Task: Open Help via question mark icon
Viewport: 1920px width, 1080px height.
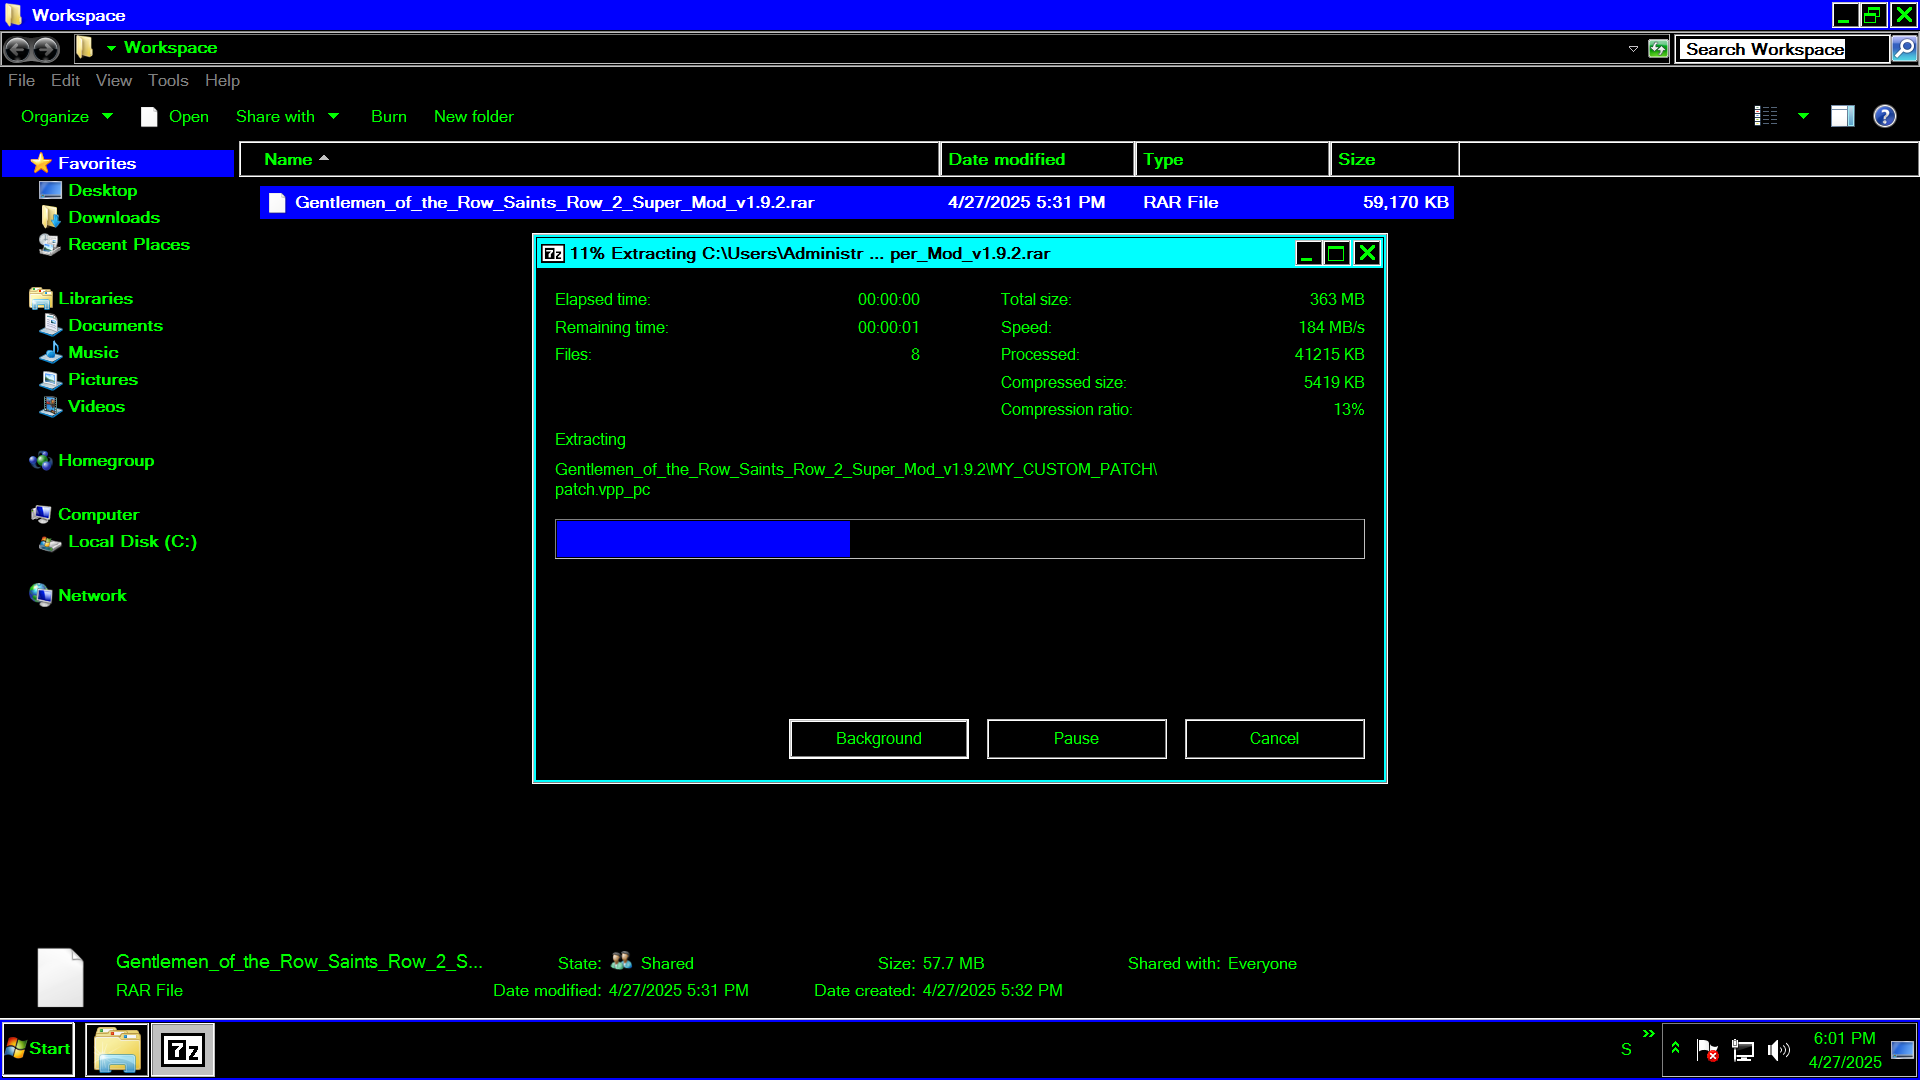Action: click(x=1885, y=116)
